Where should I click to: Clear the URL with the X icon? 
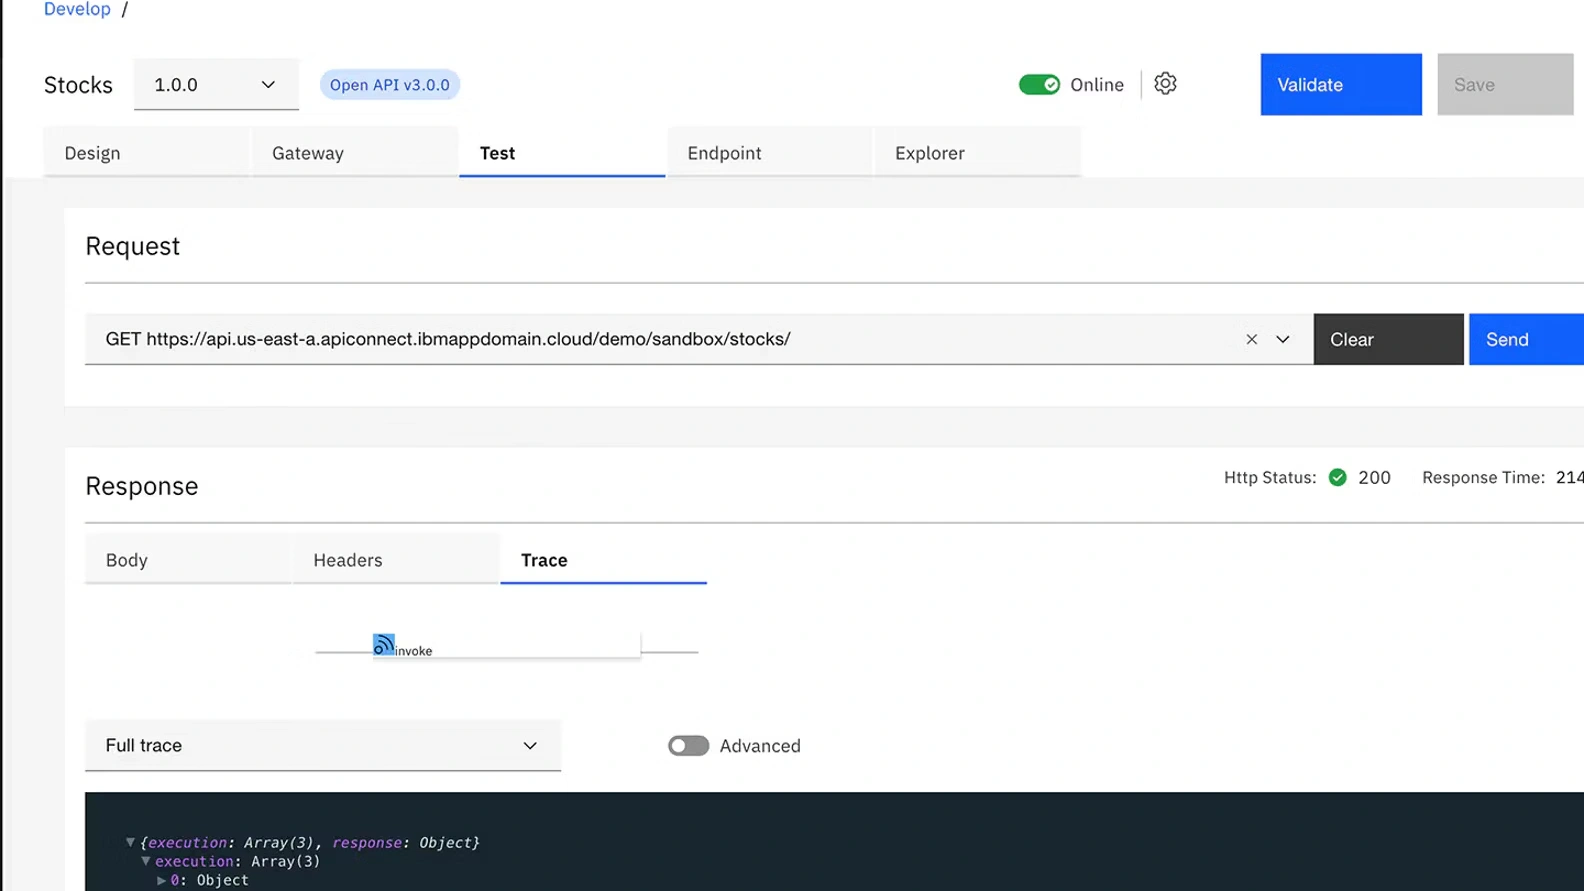click(1251, 340)
